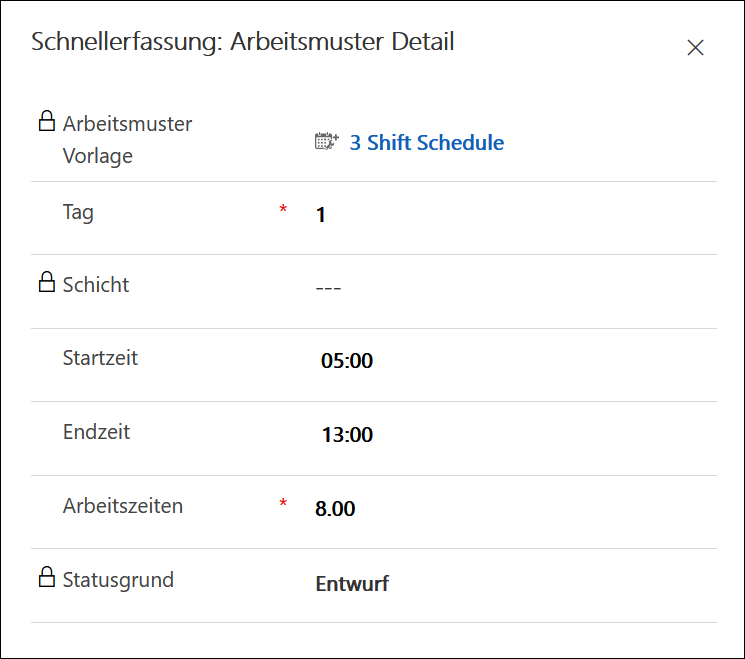Viewport: 745px width, 659px height.
Task: Open the 3 Shift Schedule link
Action: click(x=427, y=143)
